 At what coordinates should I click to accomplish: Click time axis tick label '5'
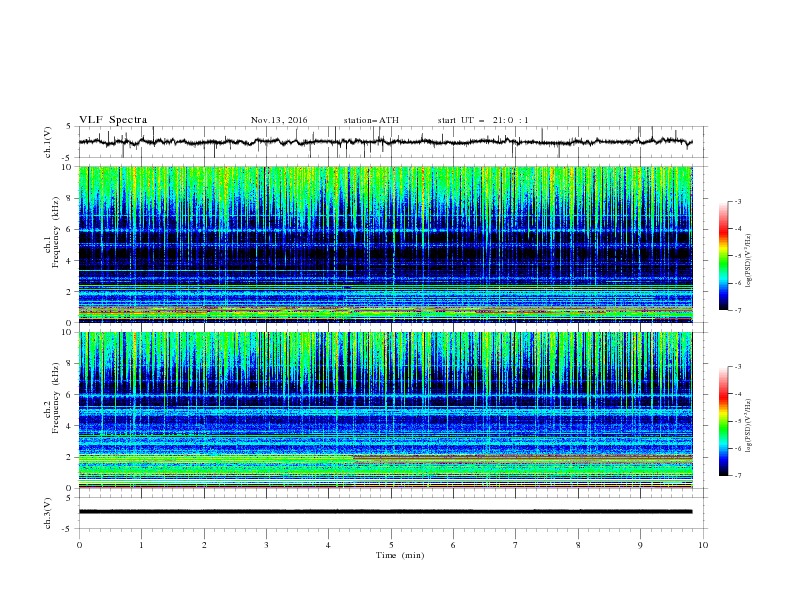(x=391, y=545)
